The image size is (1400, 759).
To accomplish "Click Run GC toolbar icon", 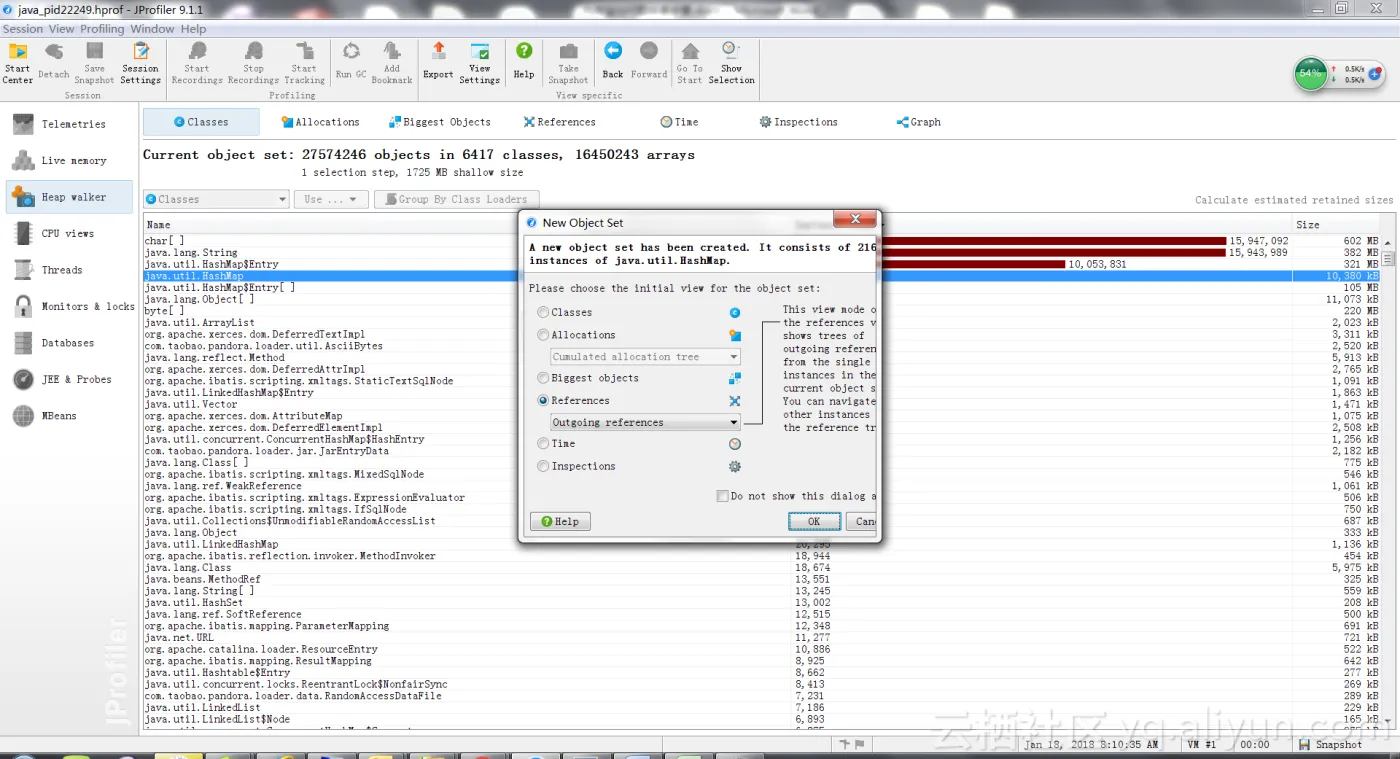I will tap(351, 60).
